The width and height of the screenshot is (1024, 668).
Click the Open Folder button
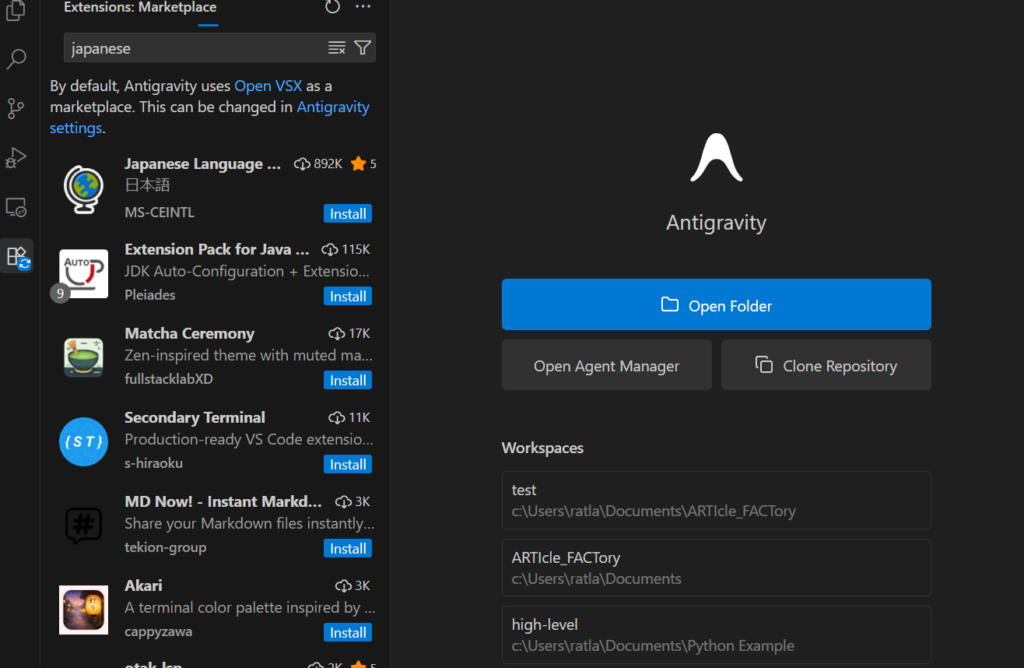click(x=716, y=305)
